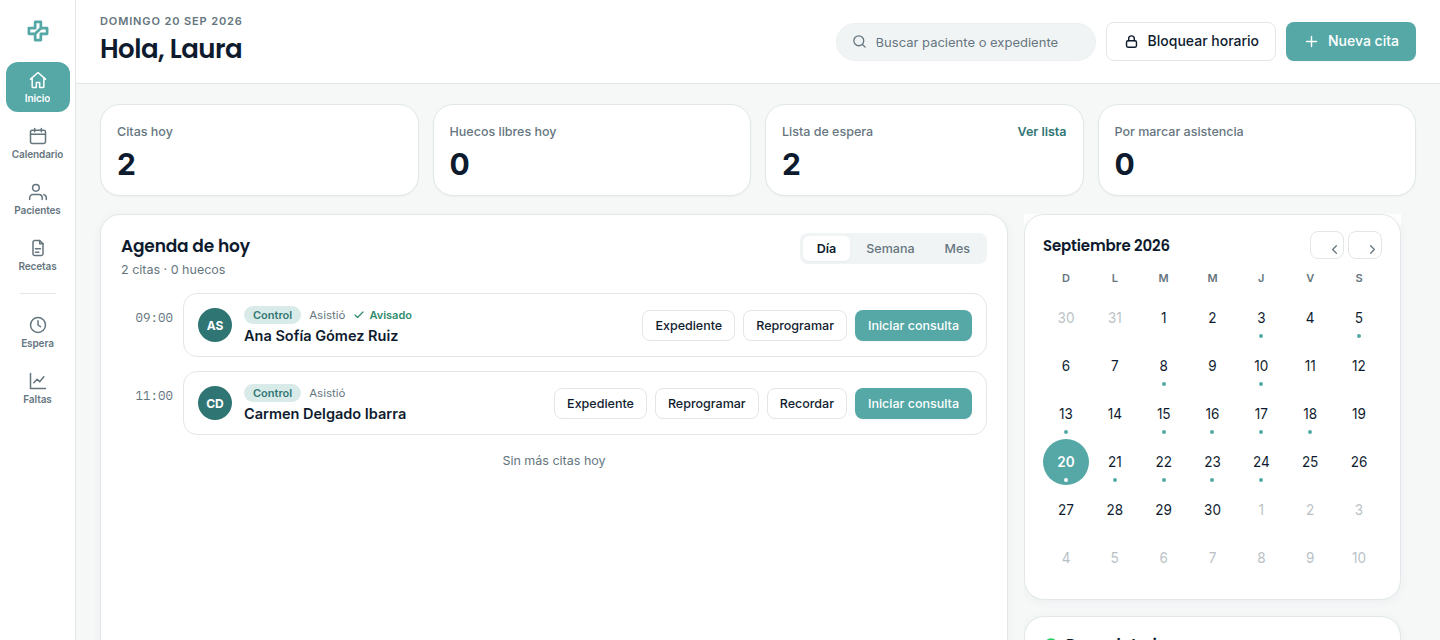
Task: Click the 09:00 time label
Action: click(154, 318)
